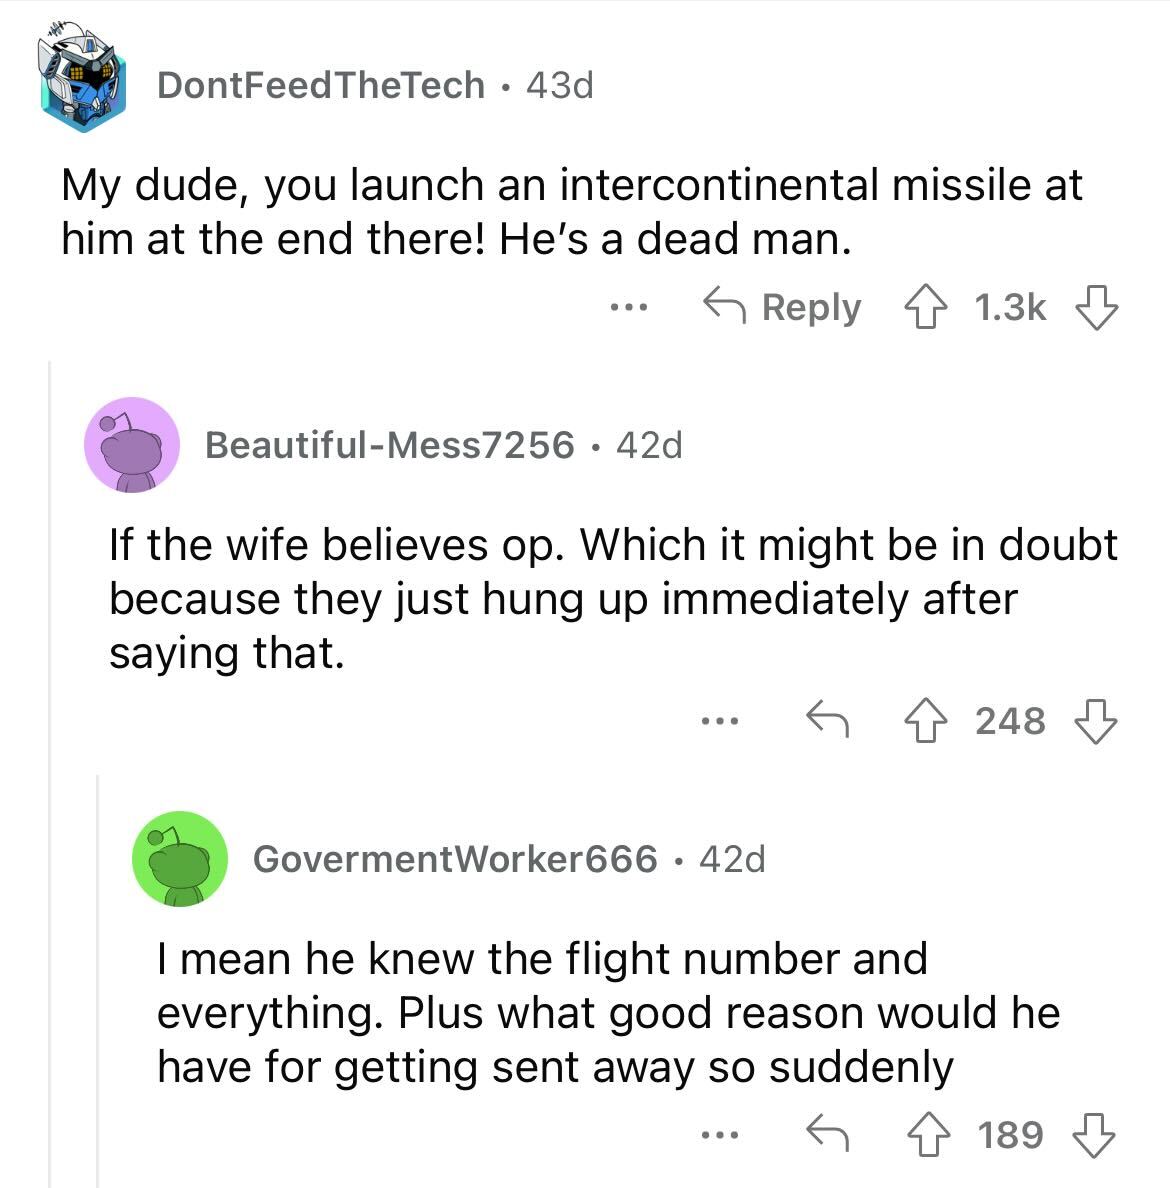
Task: Downvote Beautiful-Mess7256's comment
Action: click(1096, 721)
